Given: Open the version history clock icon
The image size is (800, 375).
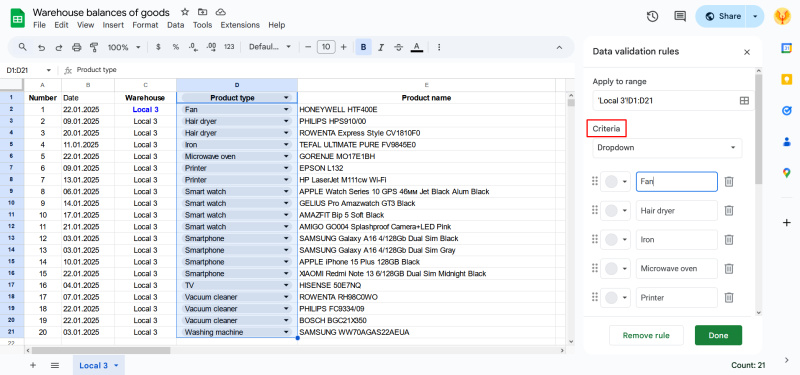Looking at the screenshot, I should pos(652,16).
